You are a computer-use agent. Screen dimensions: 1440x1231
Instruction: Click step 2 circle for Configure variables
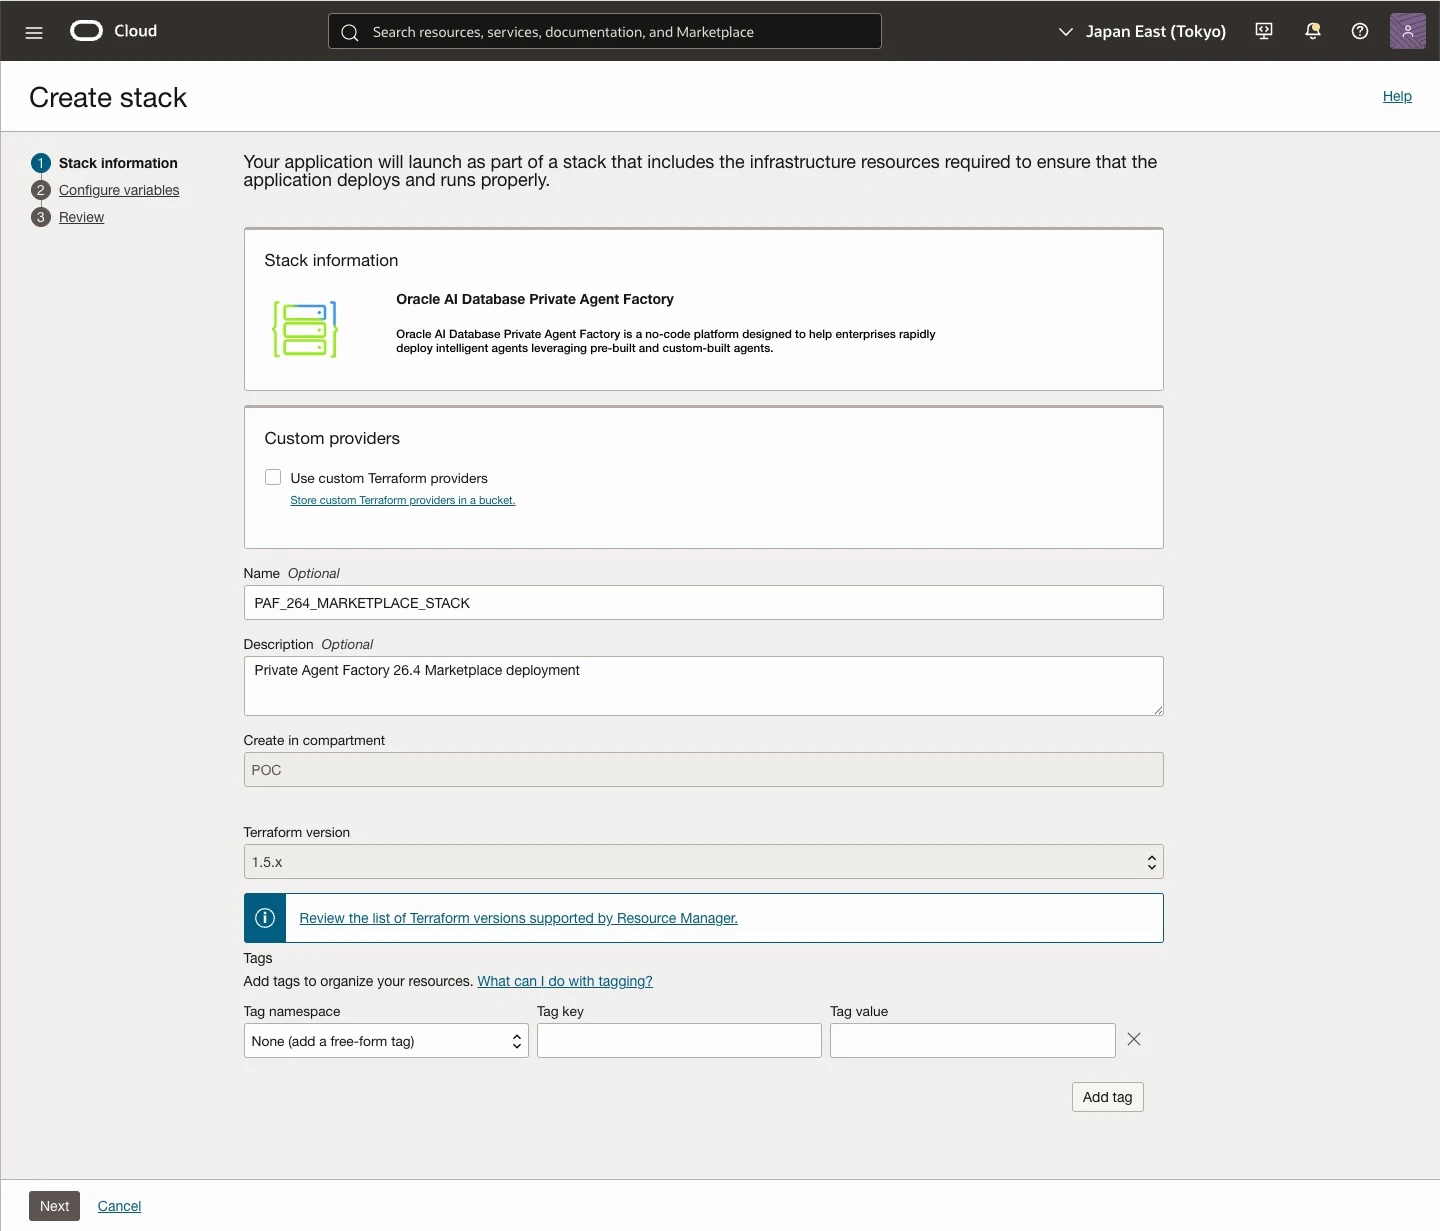point(41,190)
